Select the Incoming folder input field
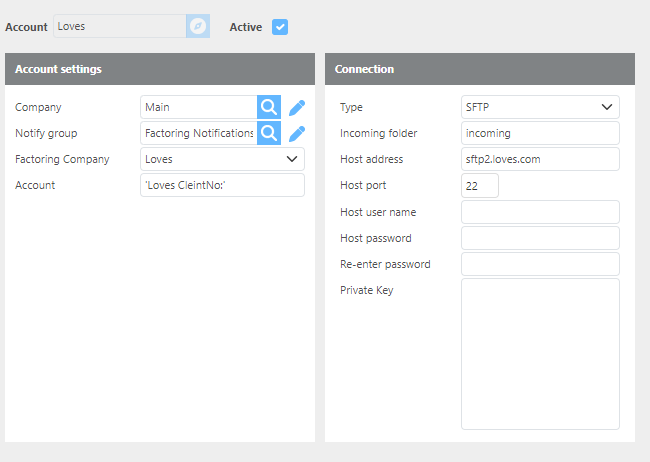This screenshot has width=650, height=462. pyautogui.click(x=539, y=133)
